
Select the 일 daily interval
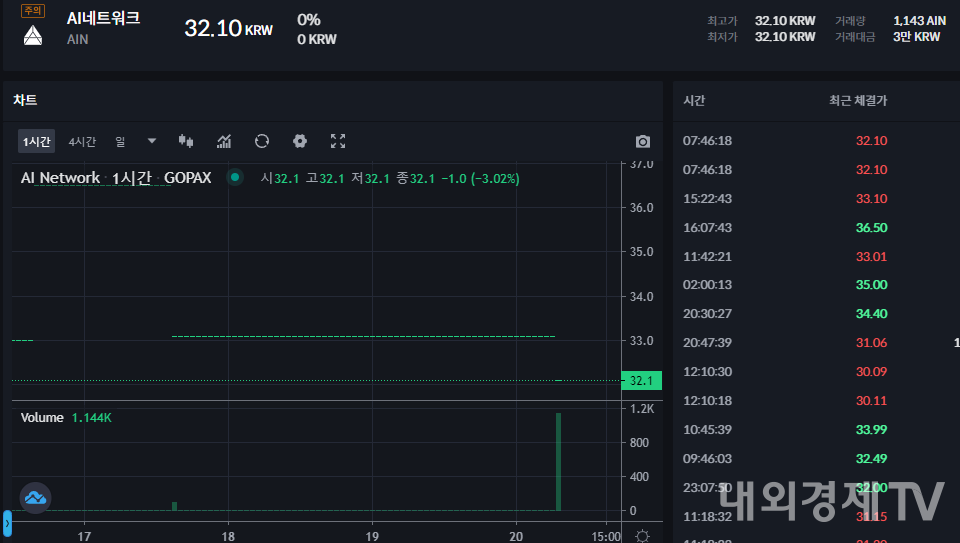120,142
